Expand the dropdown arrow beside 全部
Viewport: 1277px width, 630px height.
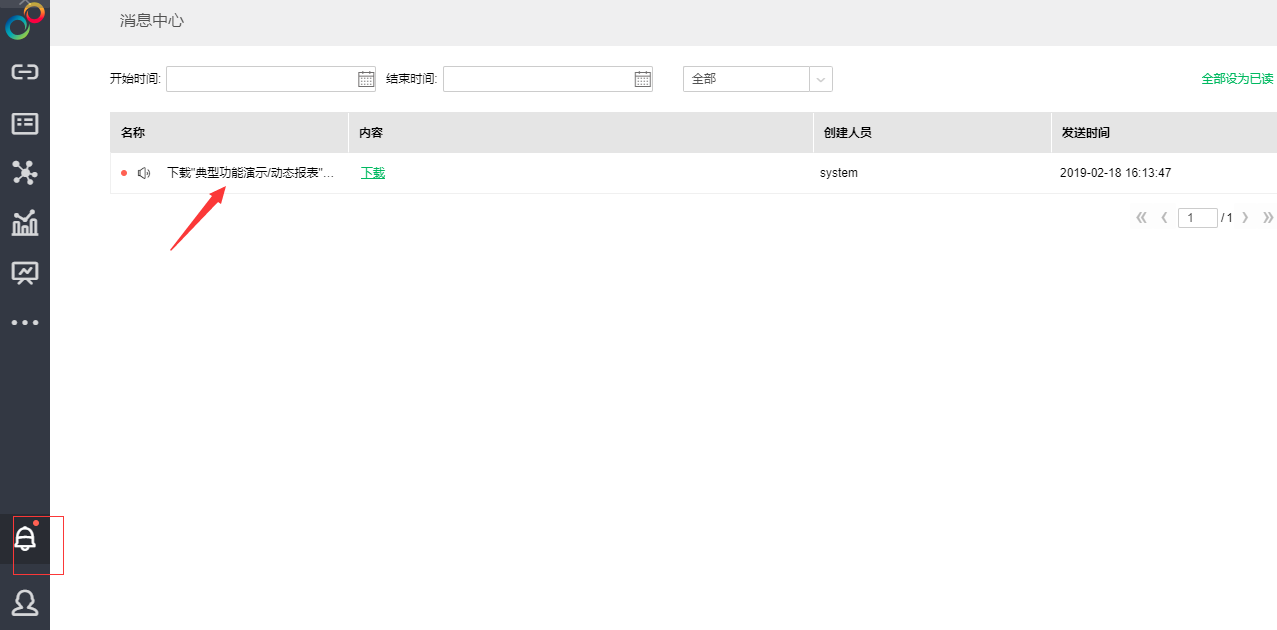tap(820, 78)
